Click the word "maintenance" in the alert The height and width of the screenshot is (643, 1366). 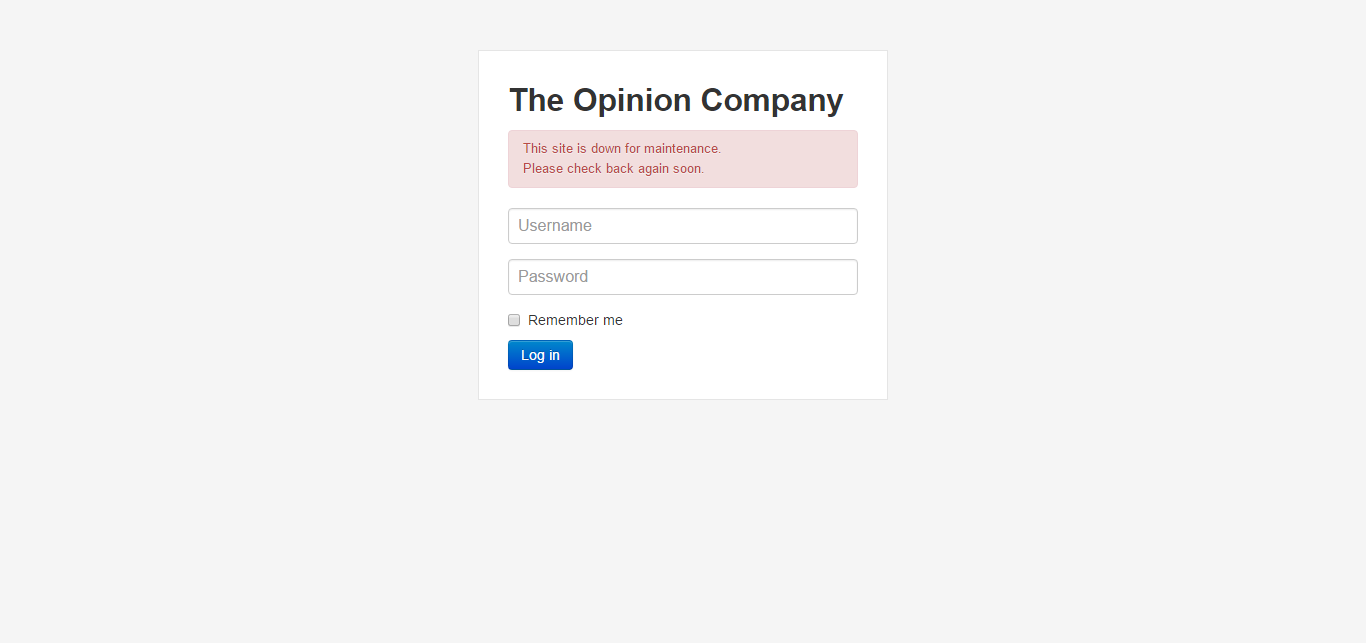pos(681,149)
